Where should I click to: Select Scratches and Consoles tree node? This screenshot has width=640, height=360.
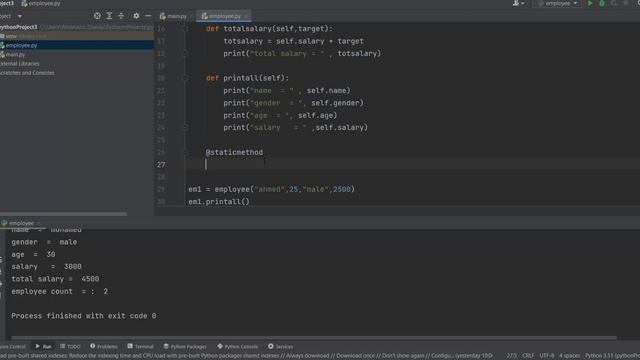pos(27,73)
